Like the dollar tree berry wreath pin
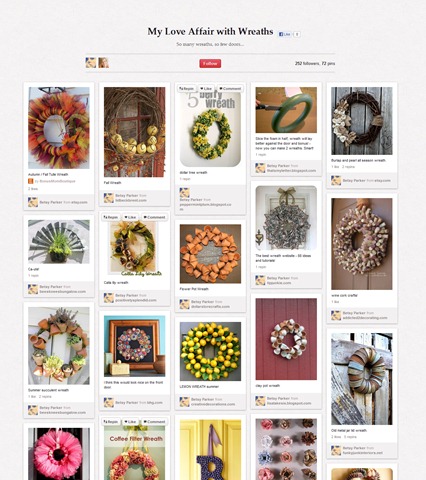 tap(206, 89)
